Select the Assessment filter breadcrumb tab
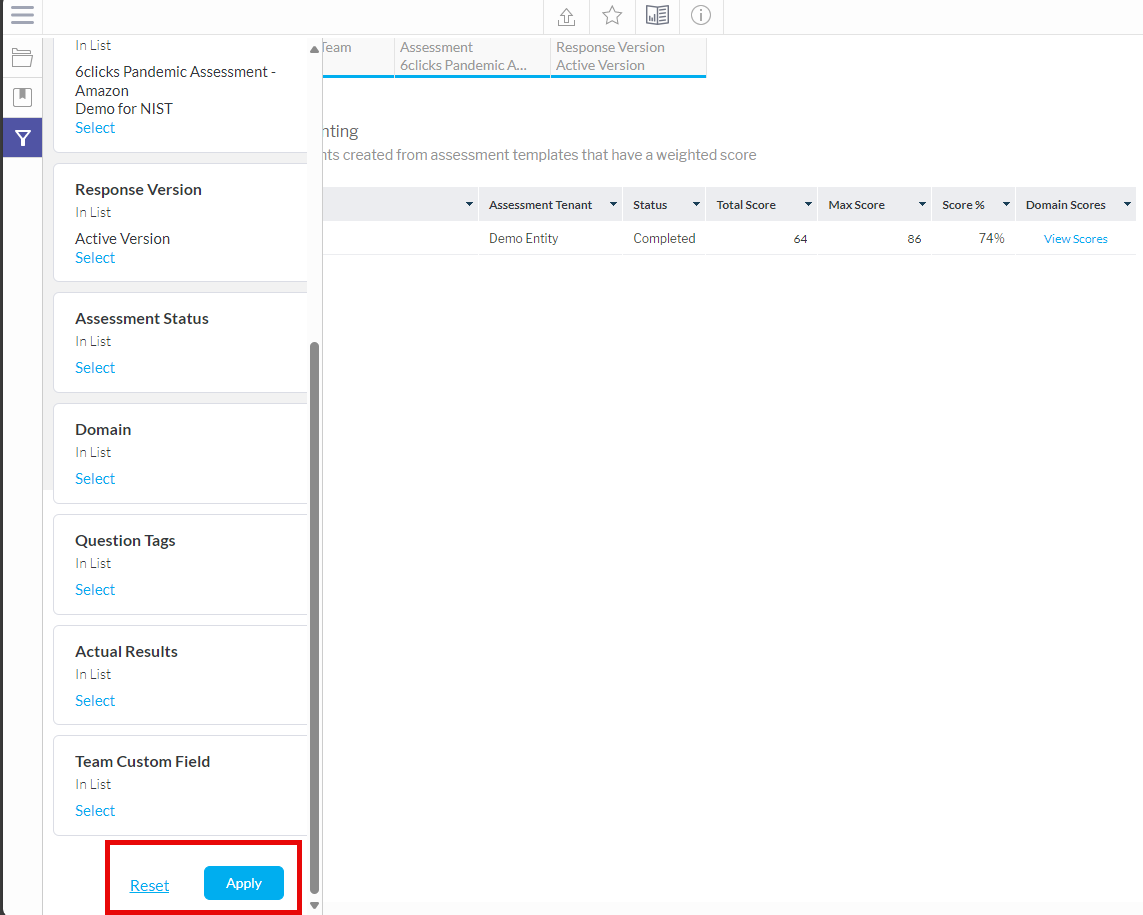The height and width of the screenshot is (915, 1143). (x=472, y=57)
